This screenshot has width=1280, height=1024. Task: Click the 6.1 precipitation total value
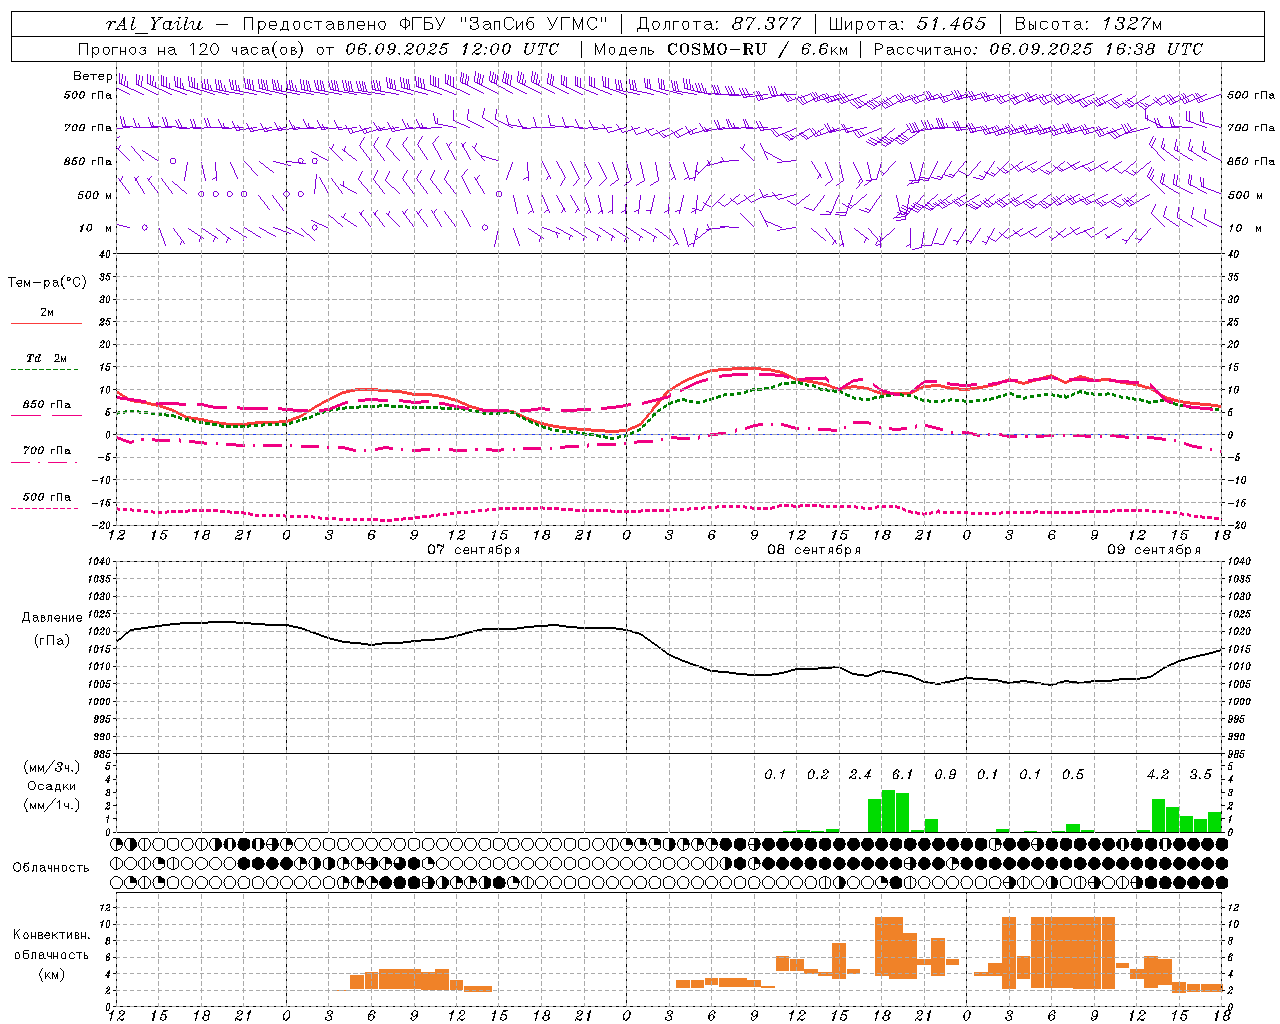(x=902, y=775)
